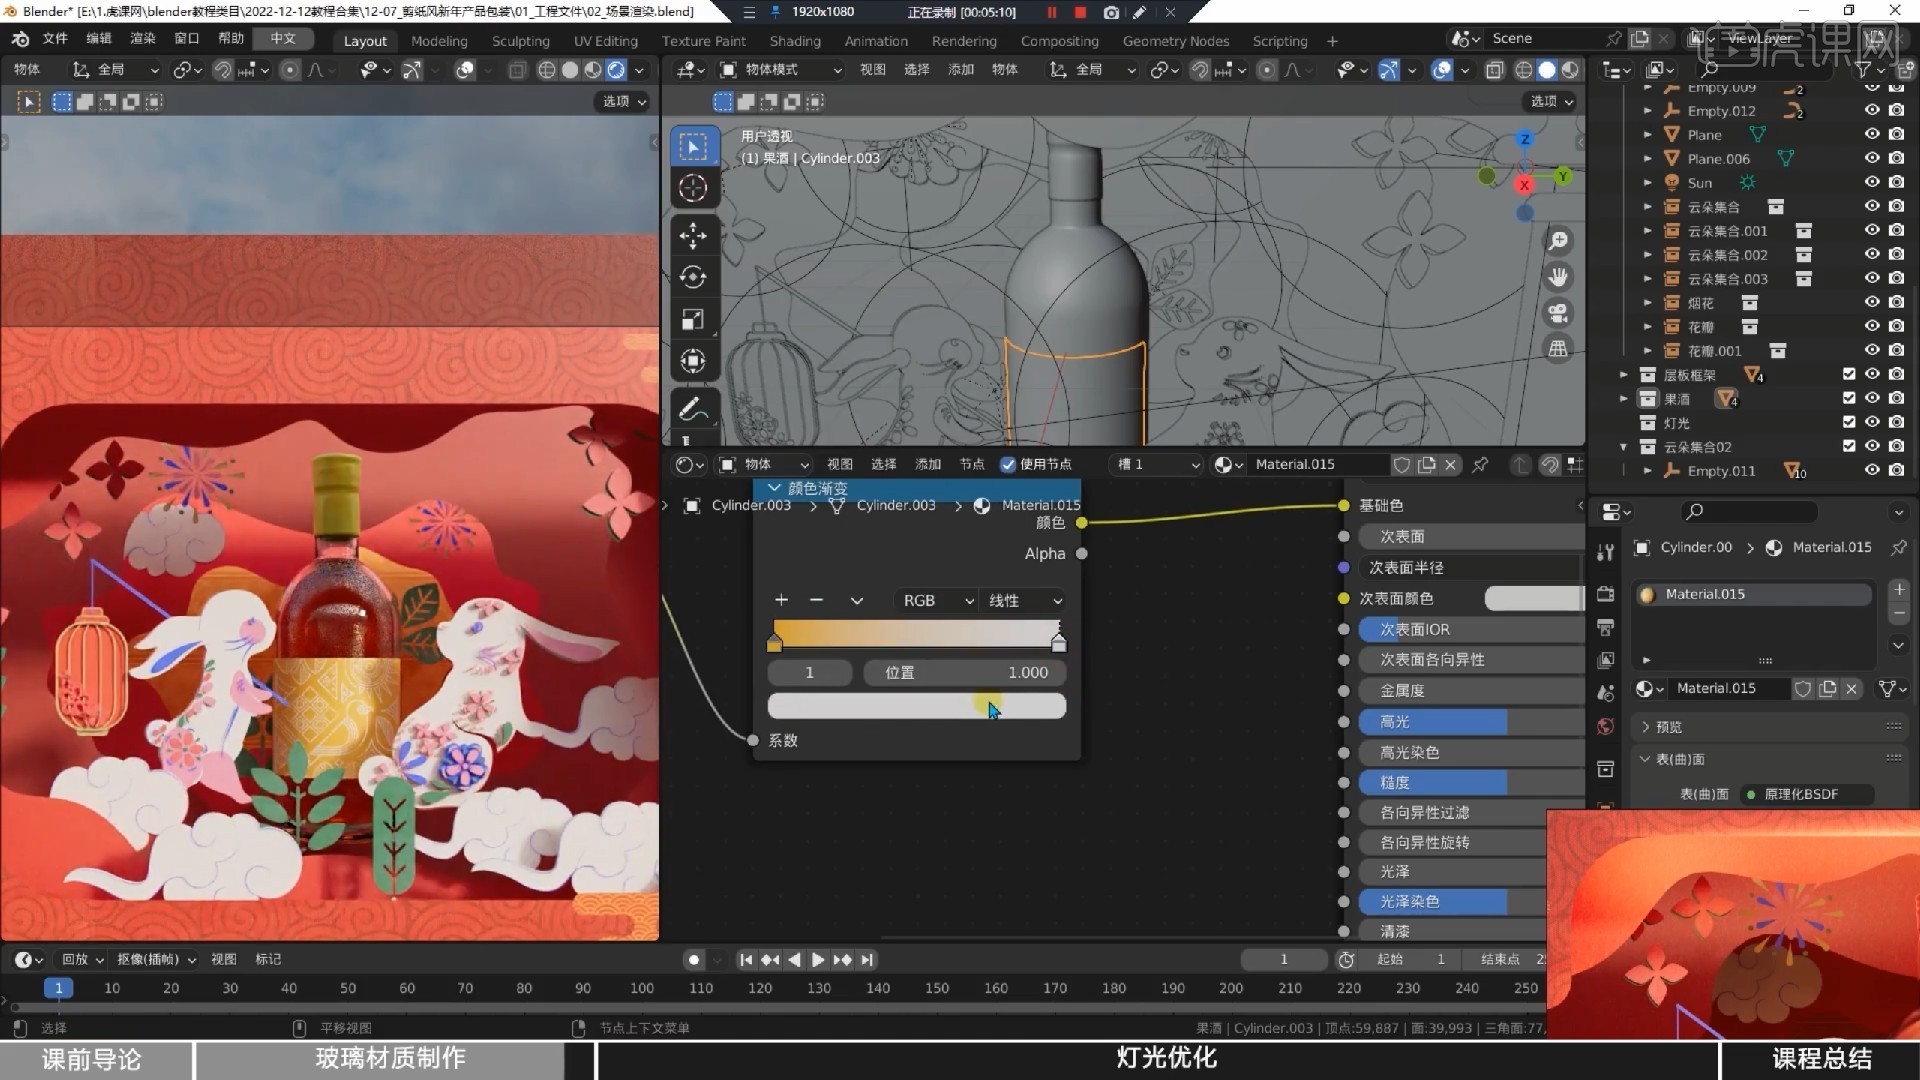Click the viewport zoom magnifier icon
The height and width of the screenshot is (1080, 1920).
[x=1558, y=241]
